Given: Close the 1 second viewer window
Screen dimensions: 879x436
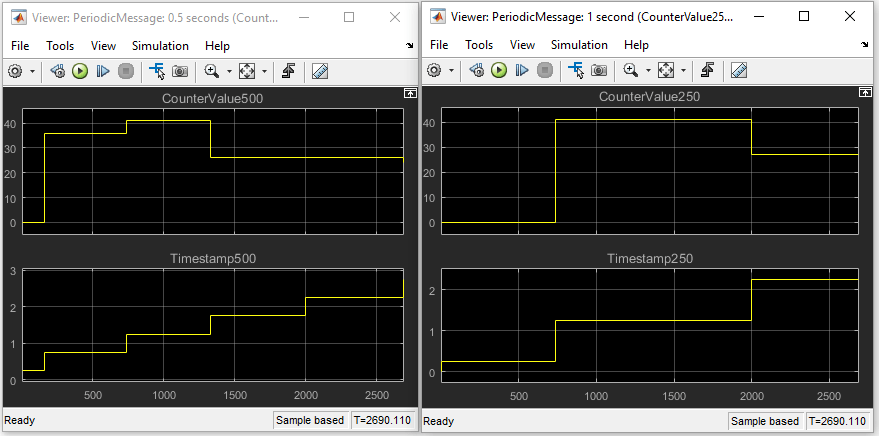Looking at the screenshot, I should click(850, 16).
